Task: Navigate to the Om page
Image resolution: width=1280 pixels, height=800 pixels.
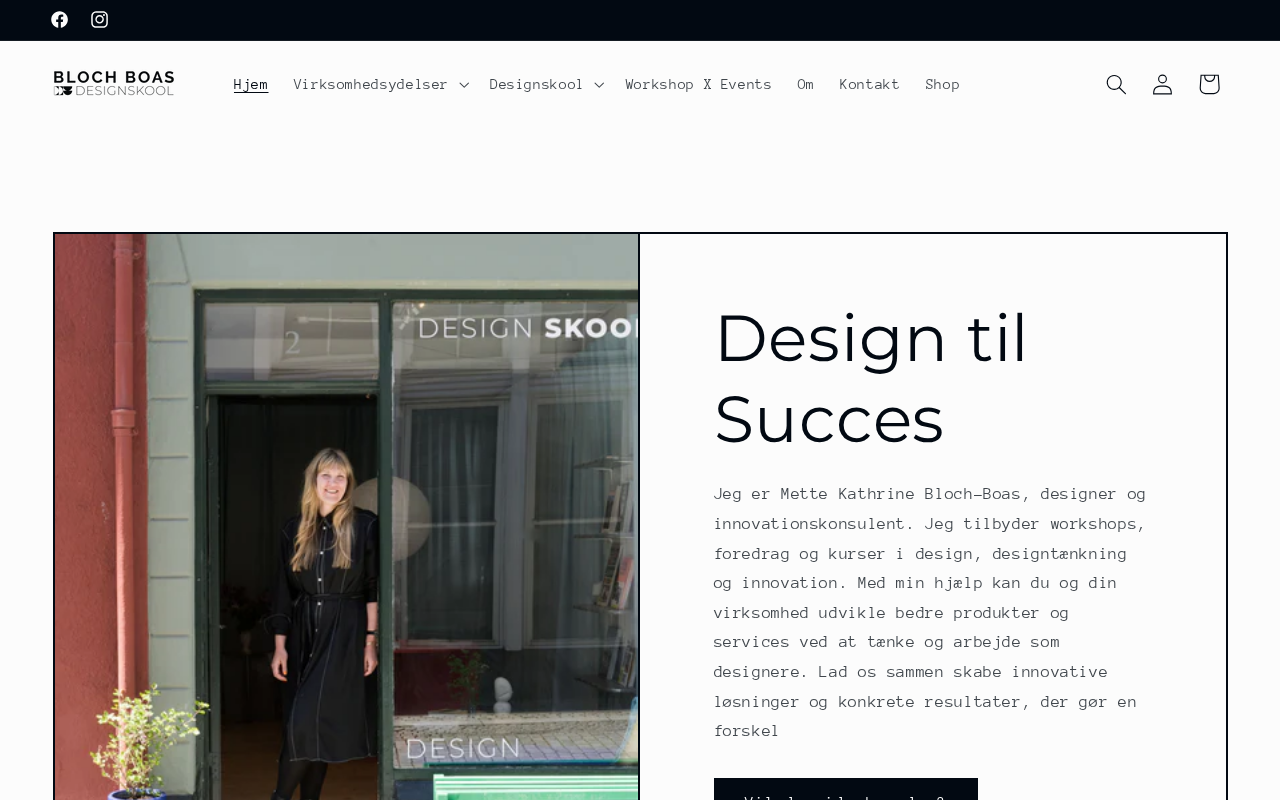Action: point(806,84)
